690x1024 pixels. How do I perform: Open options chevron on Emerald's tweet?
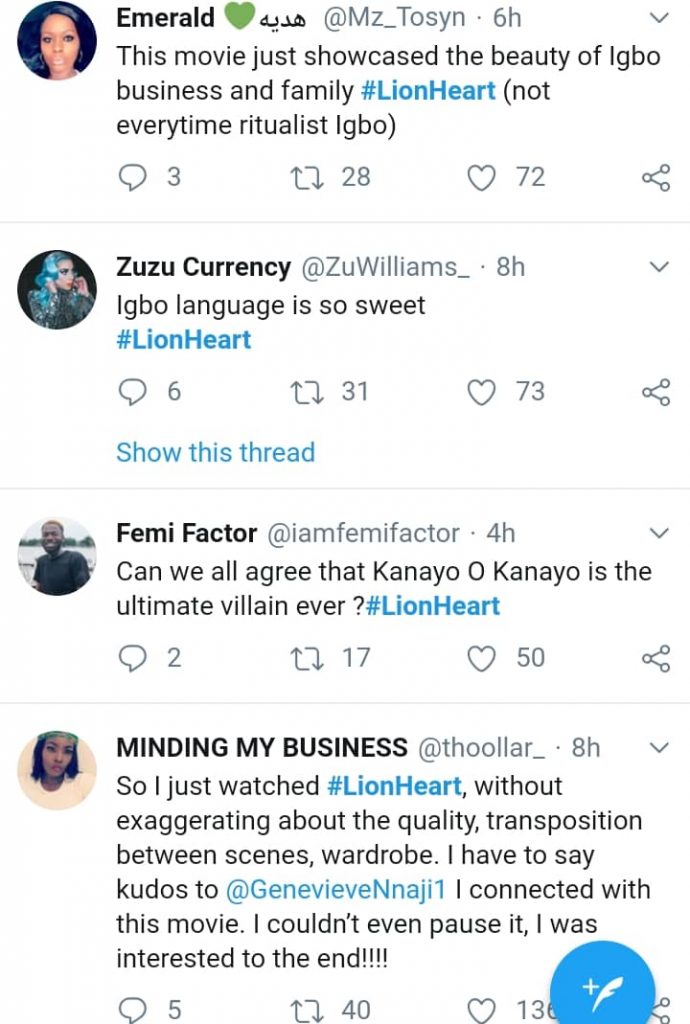coord(659,18)
